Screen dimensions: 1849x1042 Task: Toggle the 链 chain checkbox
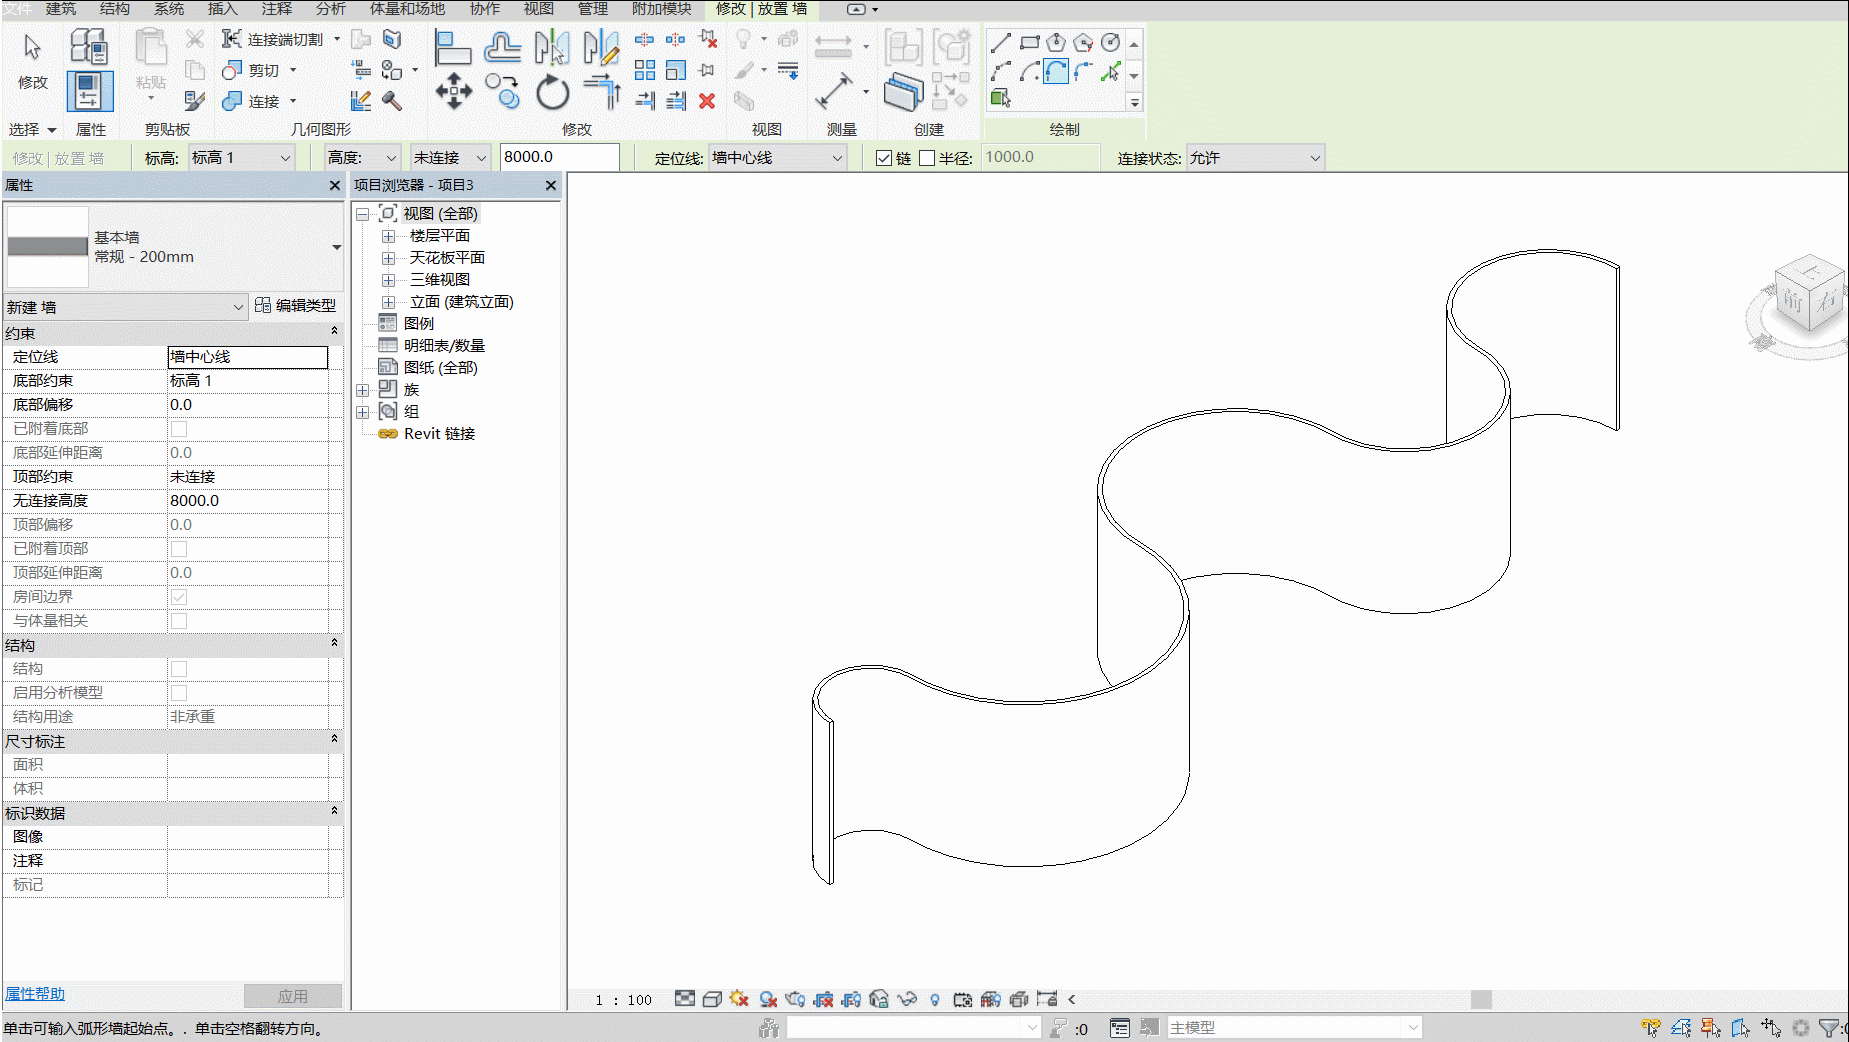[x=884, y=158]
